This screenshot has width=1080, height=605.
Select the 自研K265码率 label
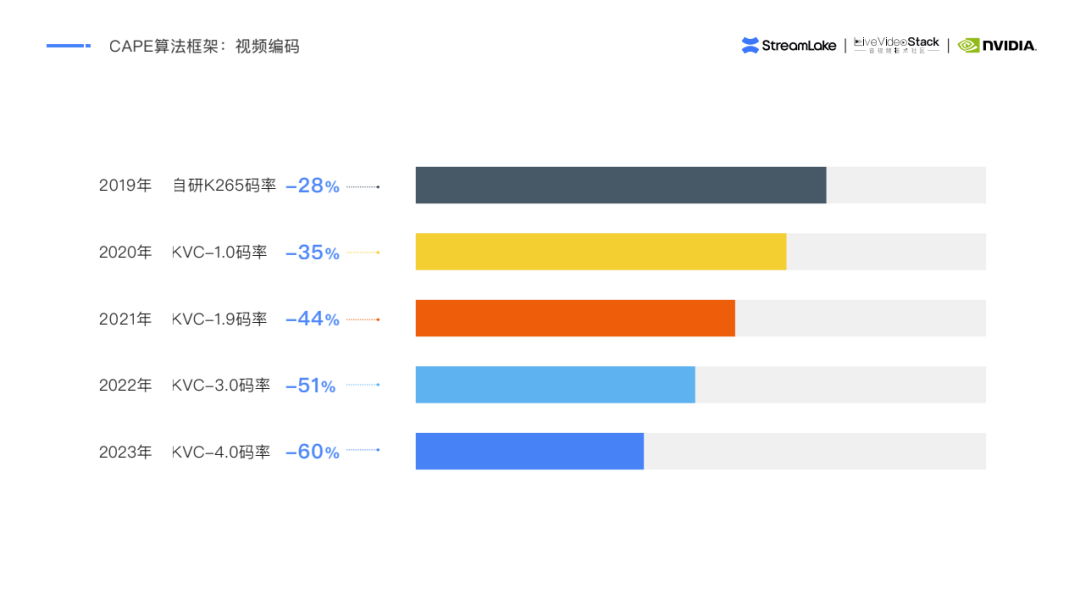[x=224, y=185]
